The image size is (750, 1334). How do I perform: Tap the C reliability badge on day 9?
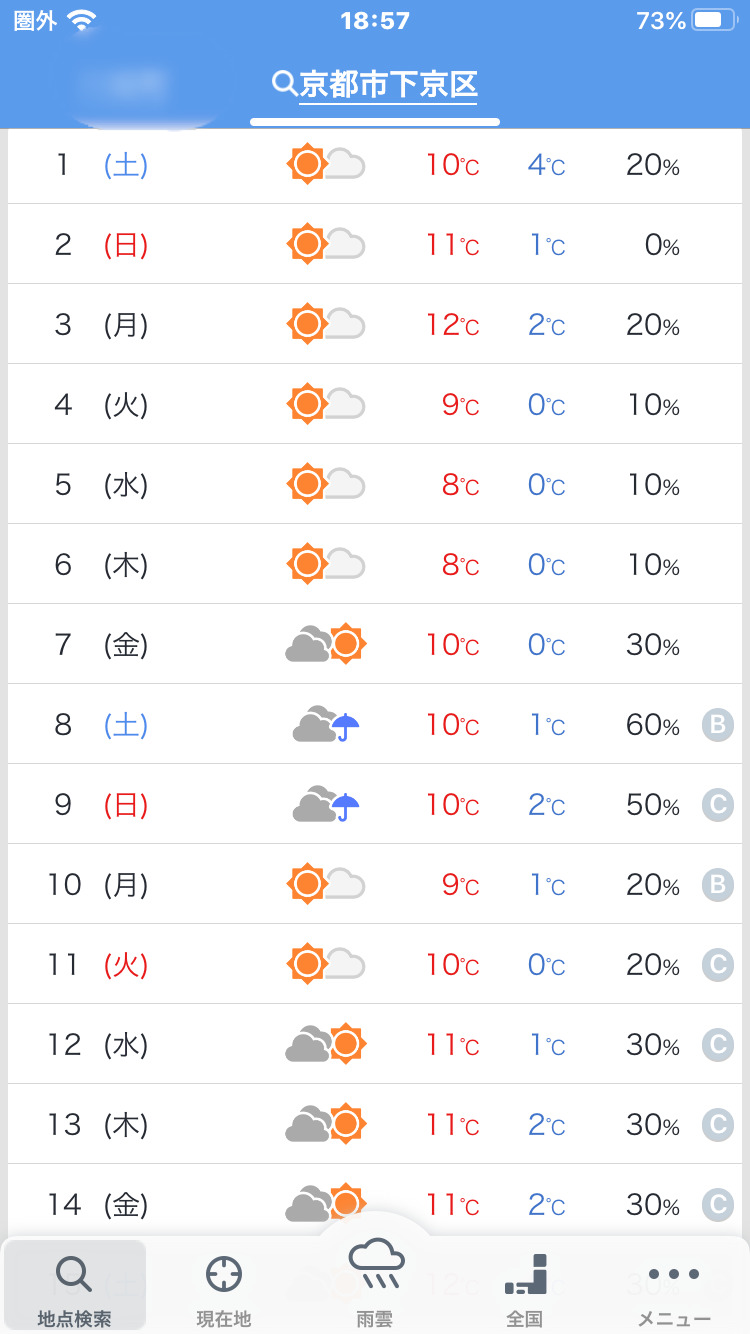pyautogui.click(x=717, y=805)
